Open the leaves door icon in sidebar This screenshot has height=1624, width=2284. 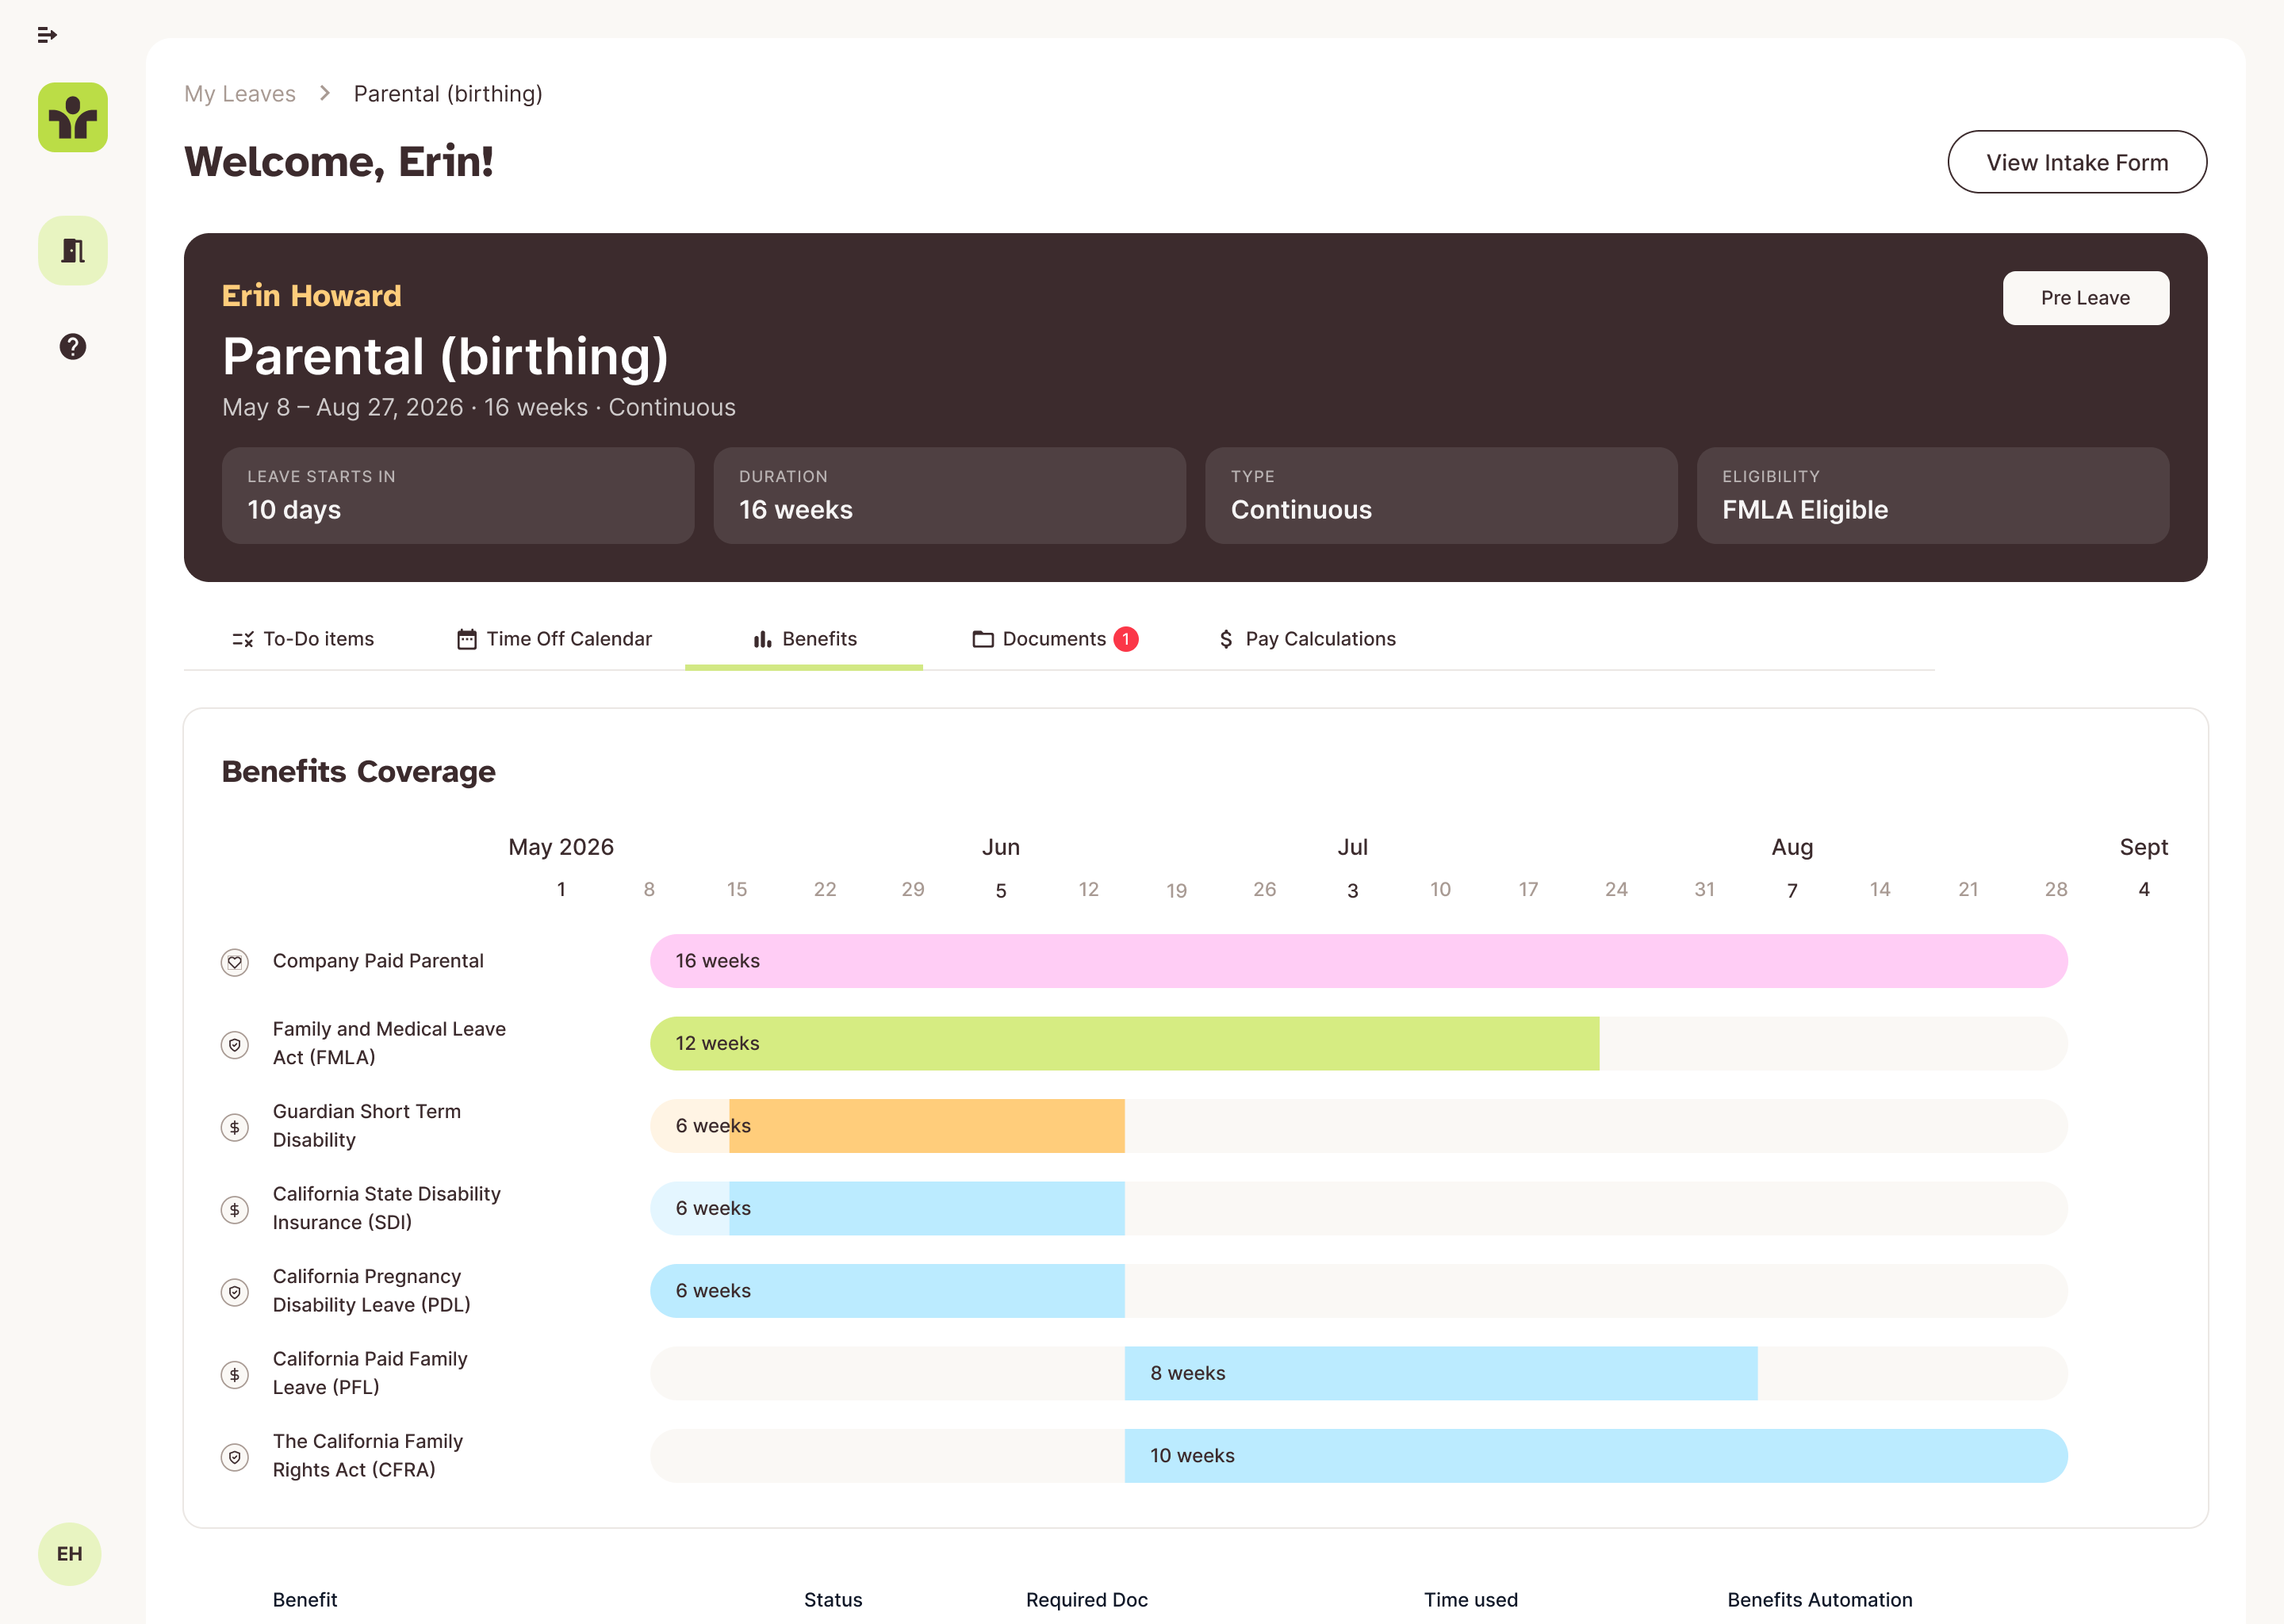tap(73, 251)
